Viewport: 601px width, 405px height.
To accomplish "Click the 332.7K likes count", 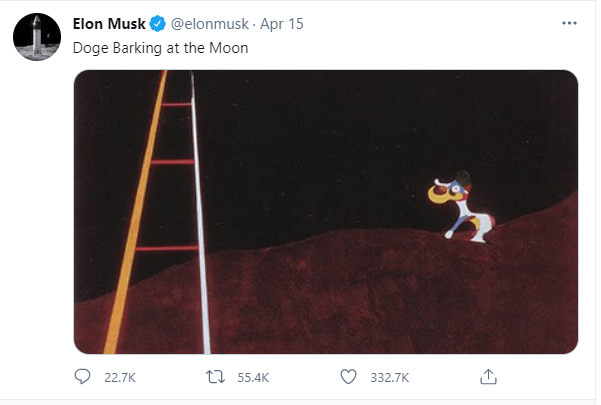I will pyautogui.click(x=390, y=378).
